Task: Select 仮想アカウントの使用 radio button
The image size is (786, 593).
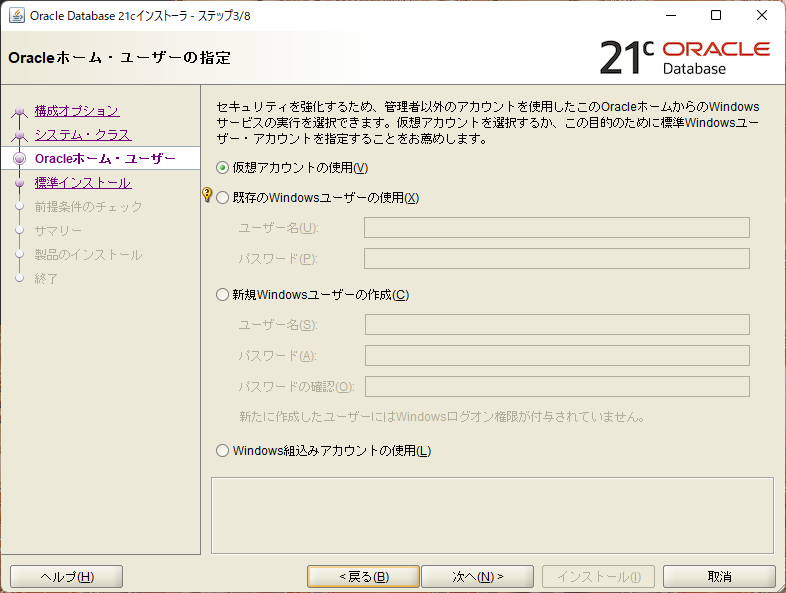Action: click(223, 168)
